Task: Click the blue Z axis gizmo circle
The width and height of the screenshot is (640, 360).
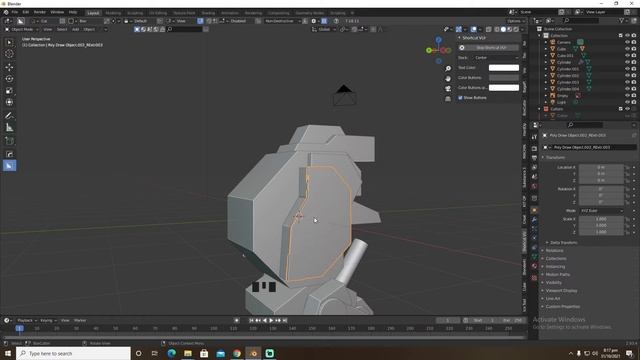Action: click(x=438, y=40)
